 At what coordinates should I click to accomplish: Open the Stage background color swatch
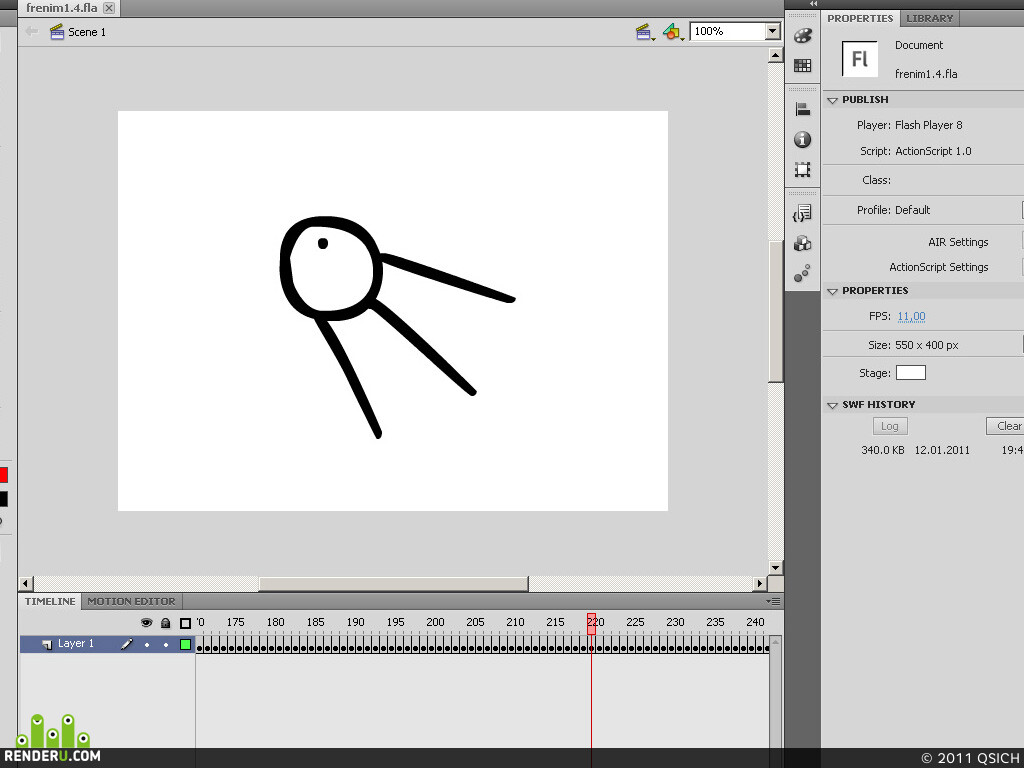(x=910, y=373)
